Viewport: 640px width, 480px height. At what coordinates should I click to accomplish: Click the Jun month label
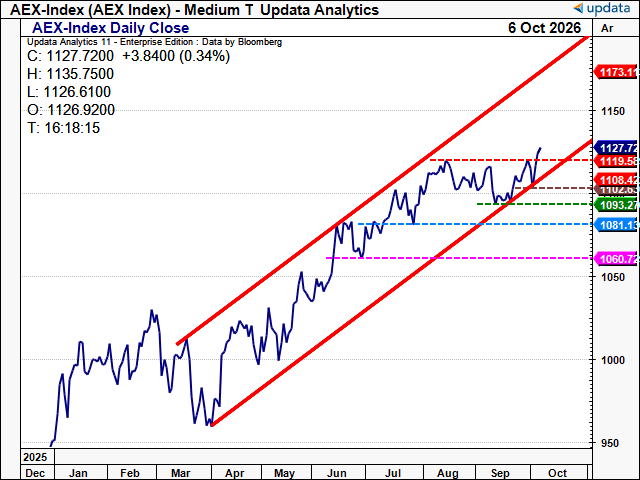[337, 473]
